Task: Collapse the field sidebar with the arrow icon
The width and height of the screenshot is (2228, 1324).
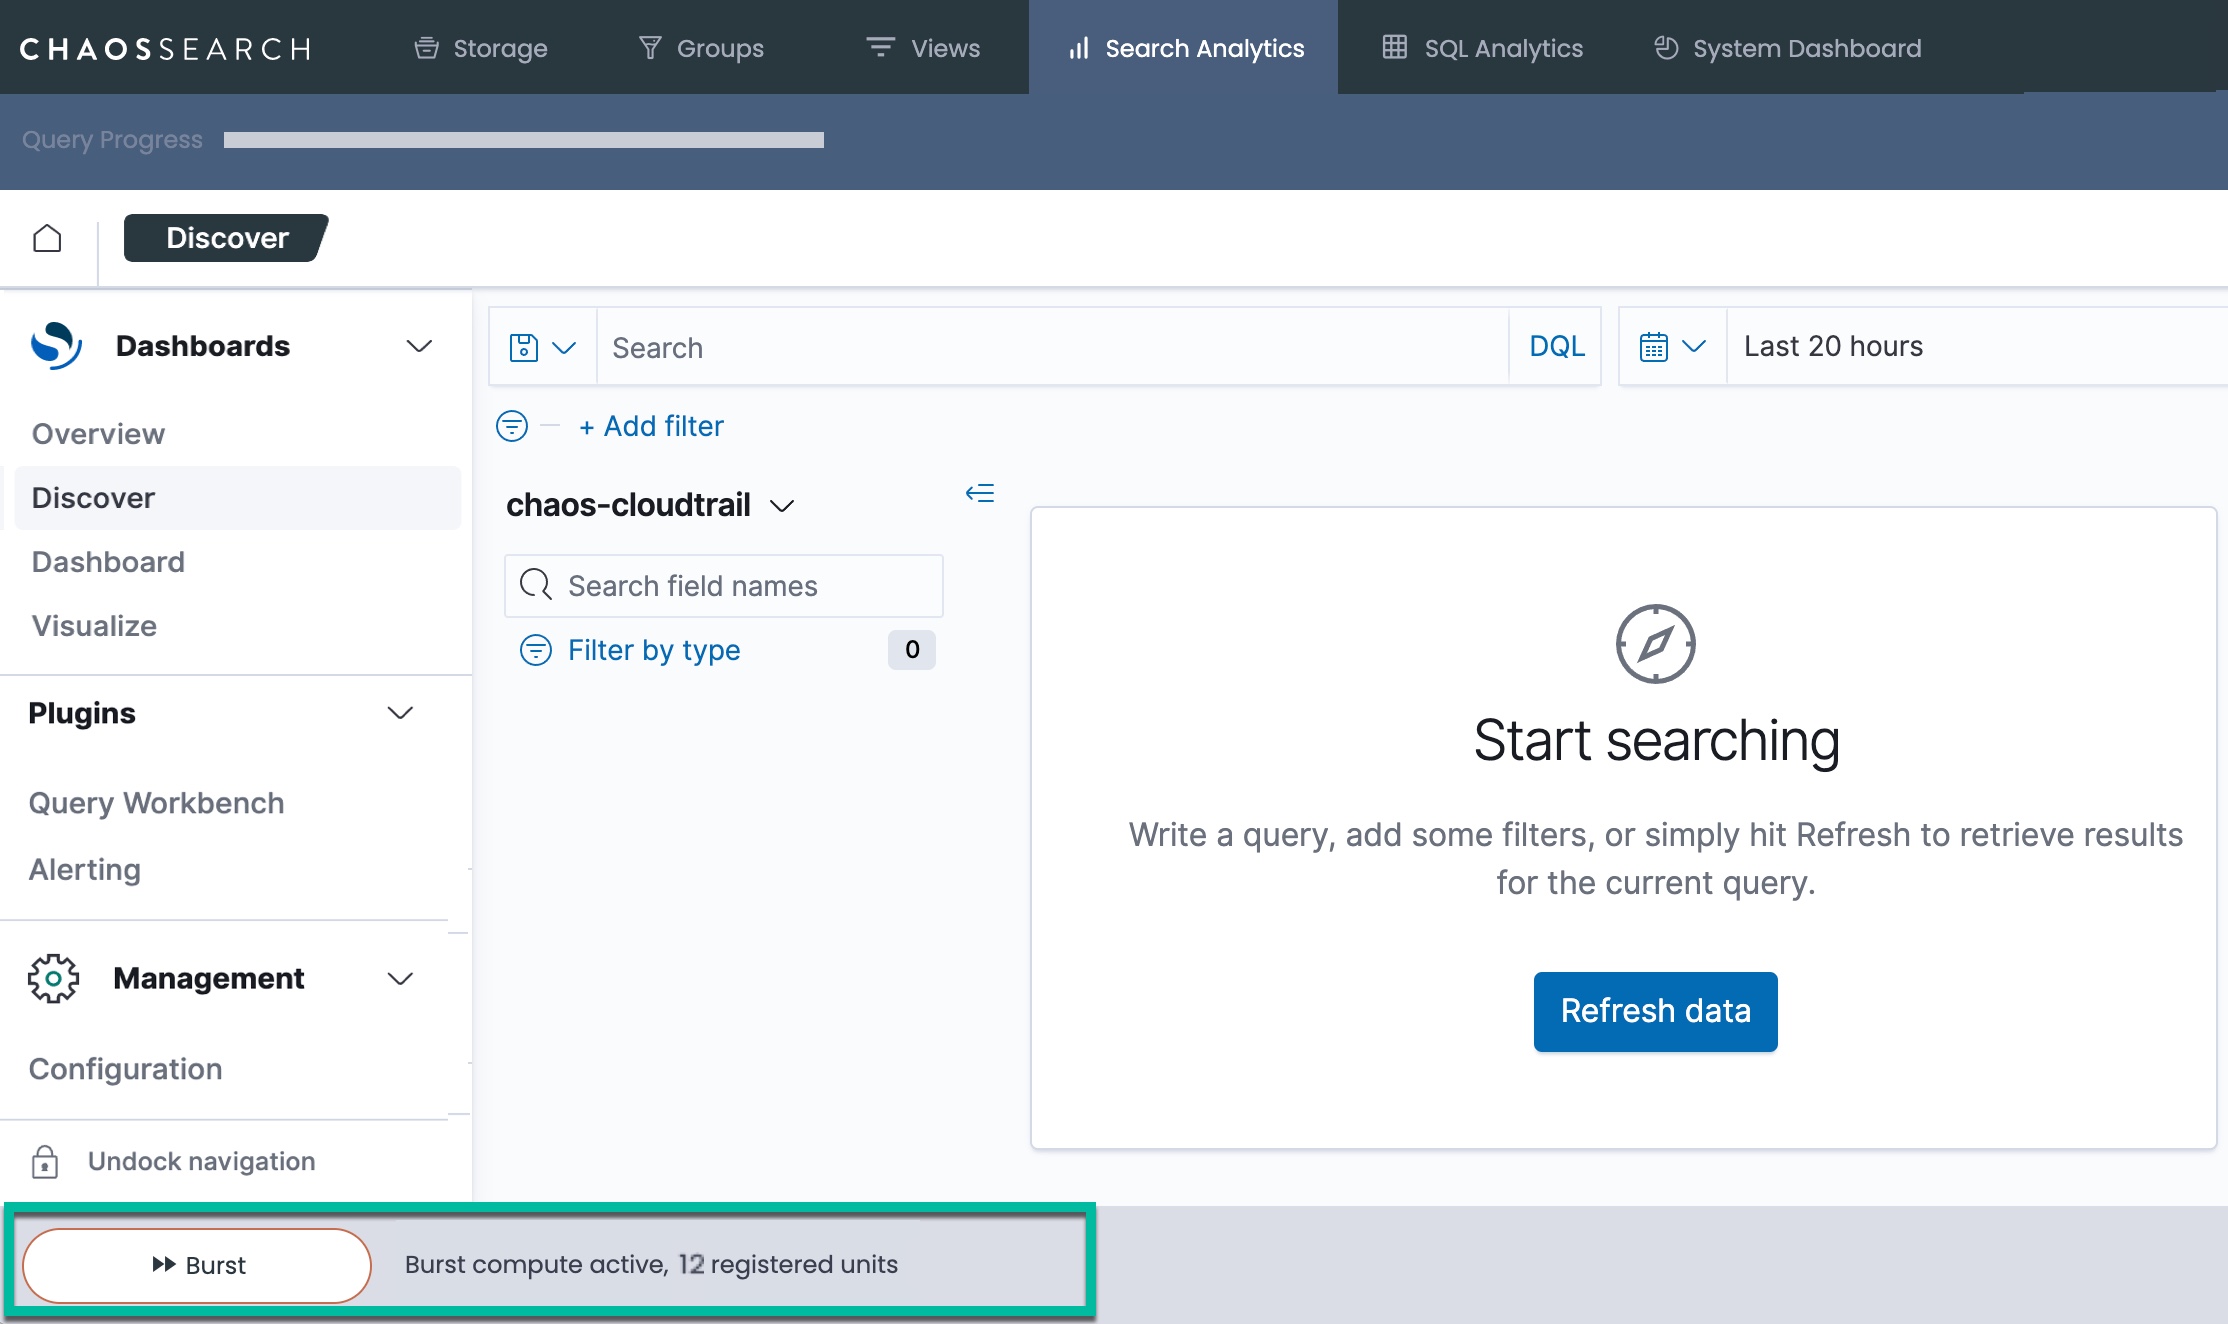Action: [979, 493]
